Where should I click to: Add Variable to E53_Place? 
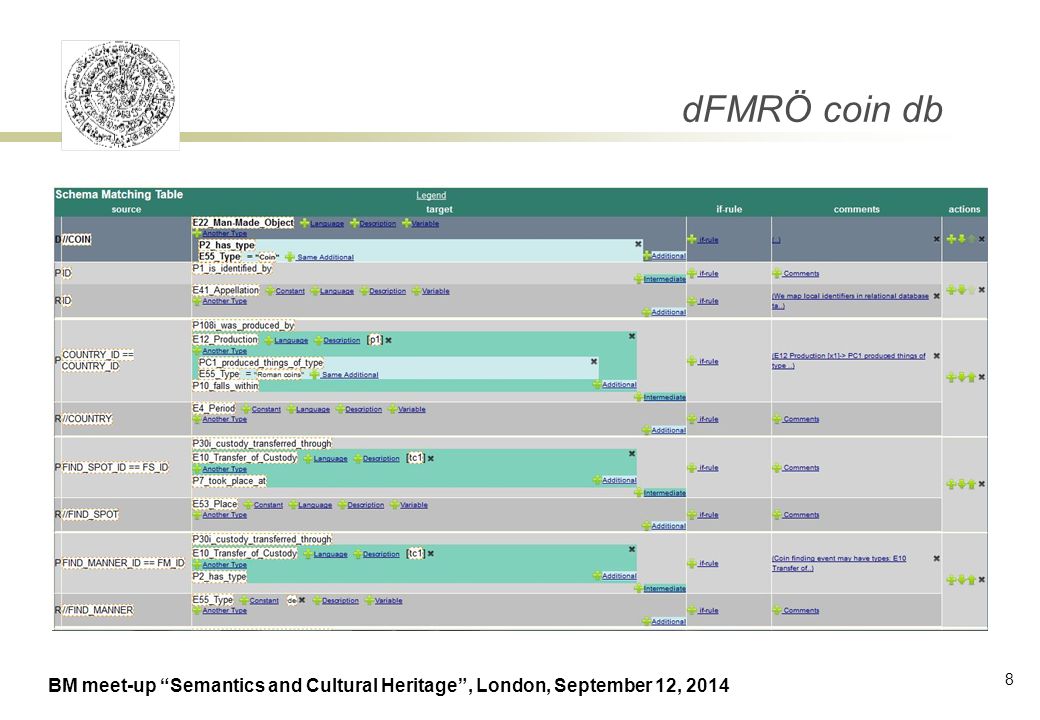(x=409, y=505)
